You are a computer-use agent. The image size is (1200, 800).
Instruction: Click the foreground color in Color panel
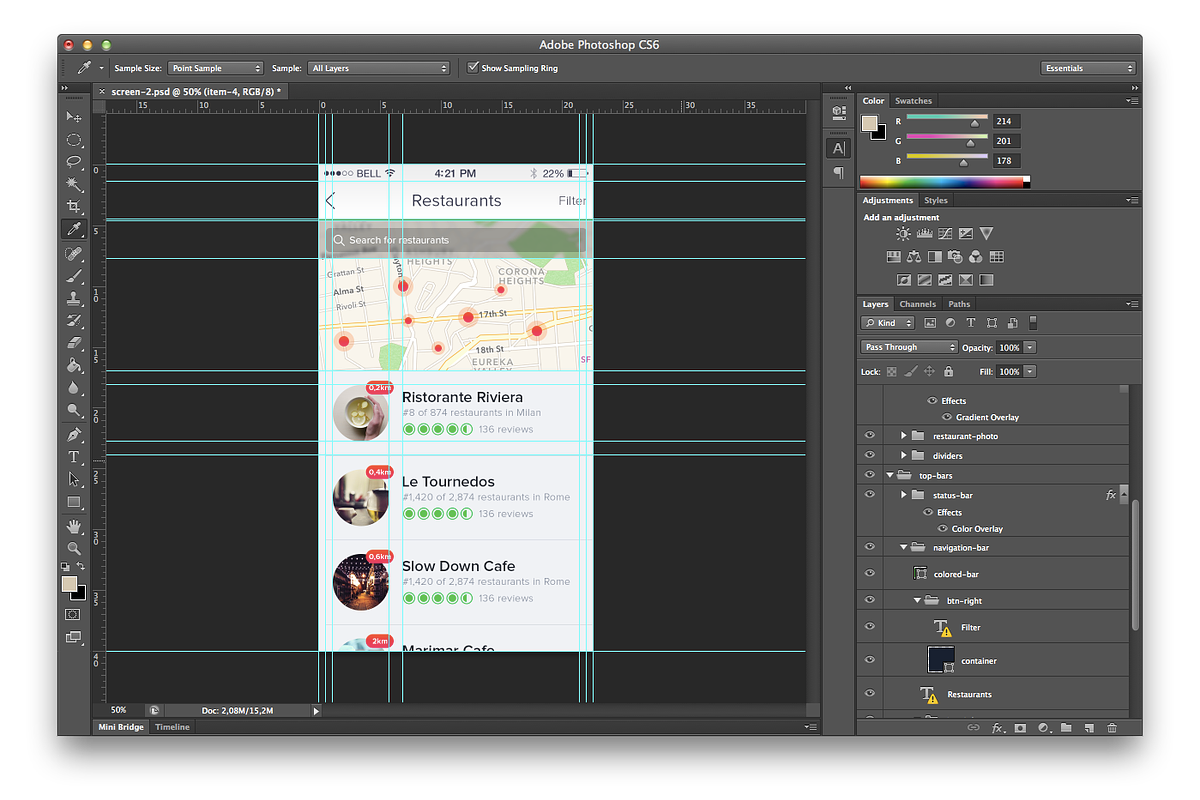click(870, 125)
